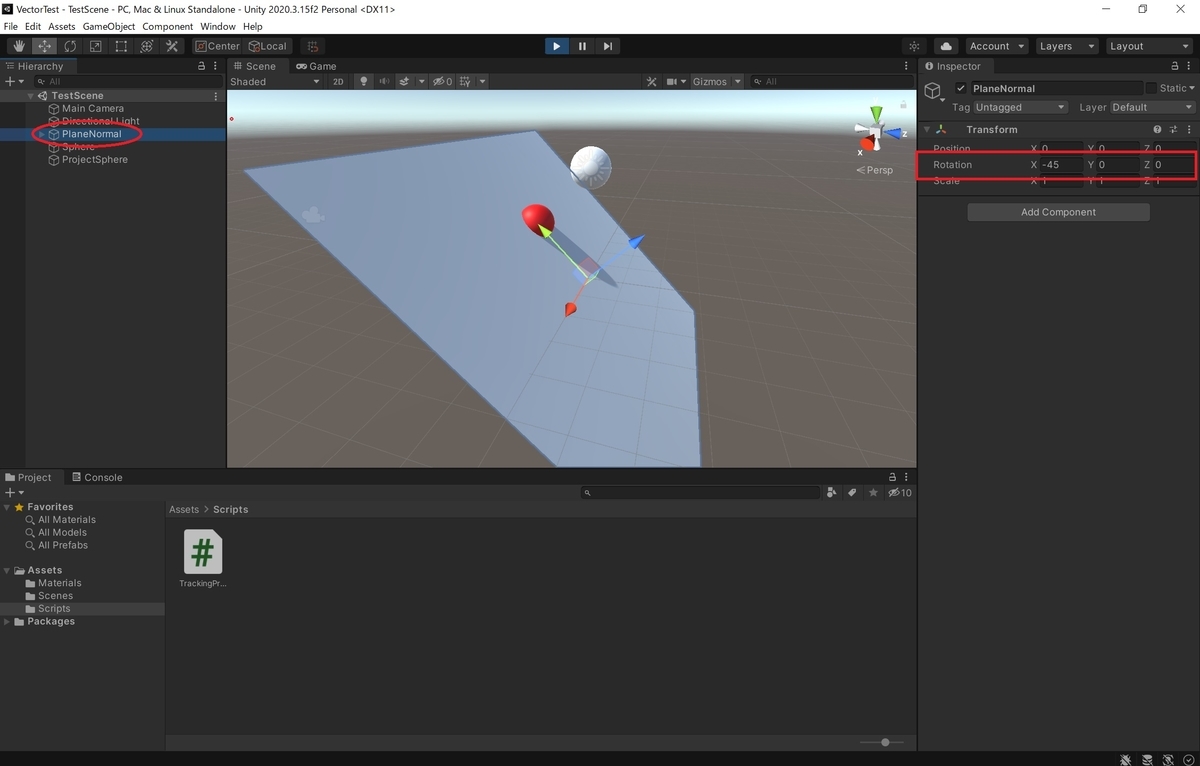Select the Rotate tool
The width and height of the screenshot is (1200, 766).
point(70,46)
